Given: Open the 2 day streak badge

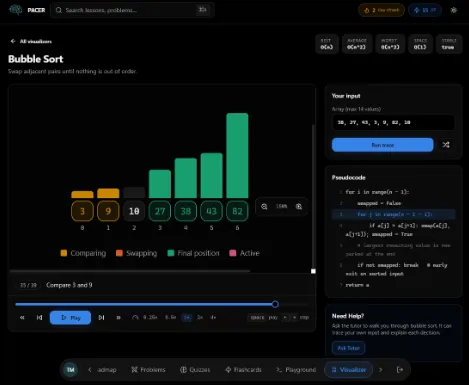Looking at the screenshot, I should coord(381,10).
